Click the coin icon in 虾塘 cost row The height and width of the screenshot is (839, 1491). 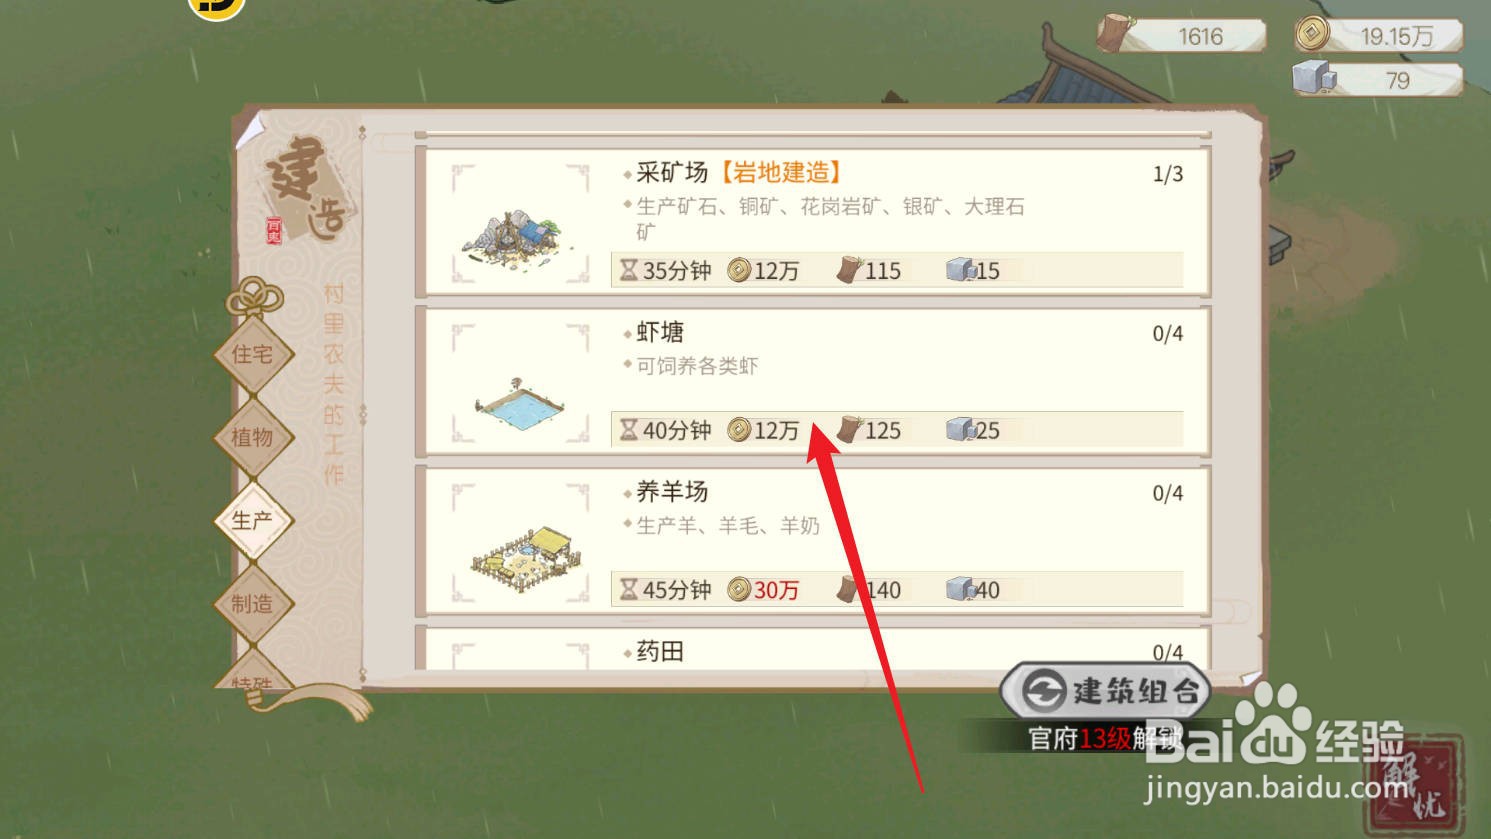pos(739,430)
